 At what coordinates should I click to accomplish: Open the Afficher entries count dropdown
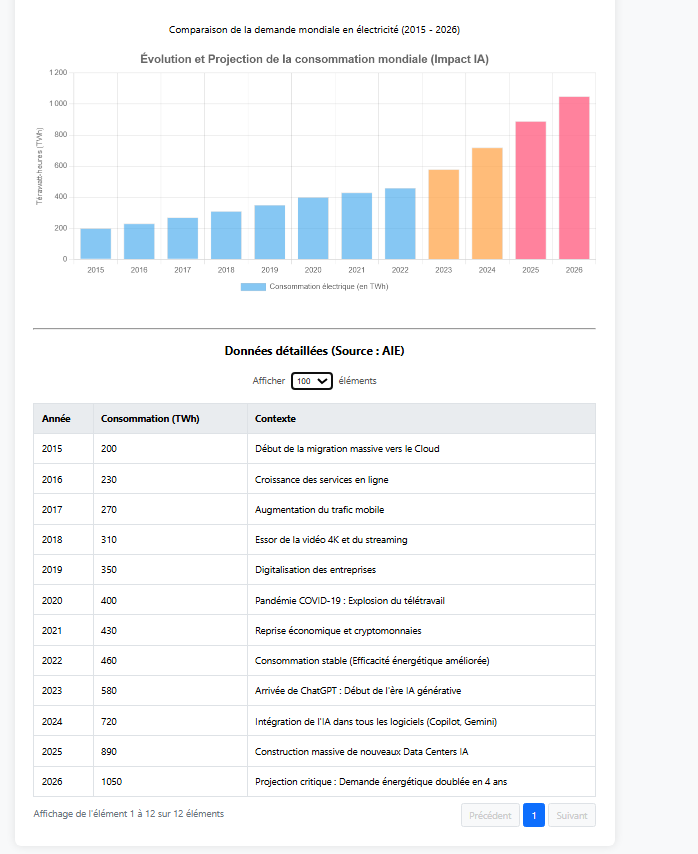[311, 381]
